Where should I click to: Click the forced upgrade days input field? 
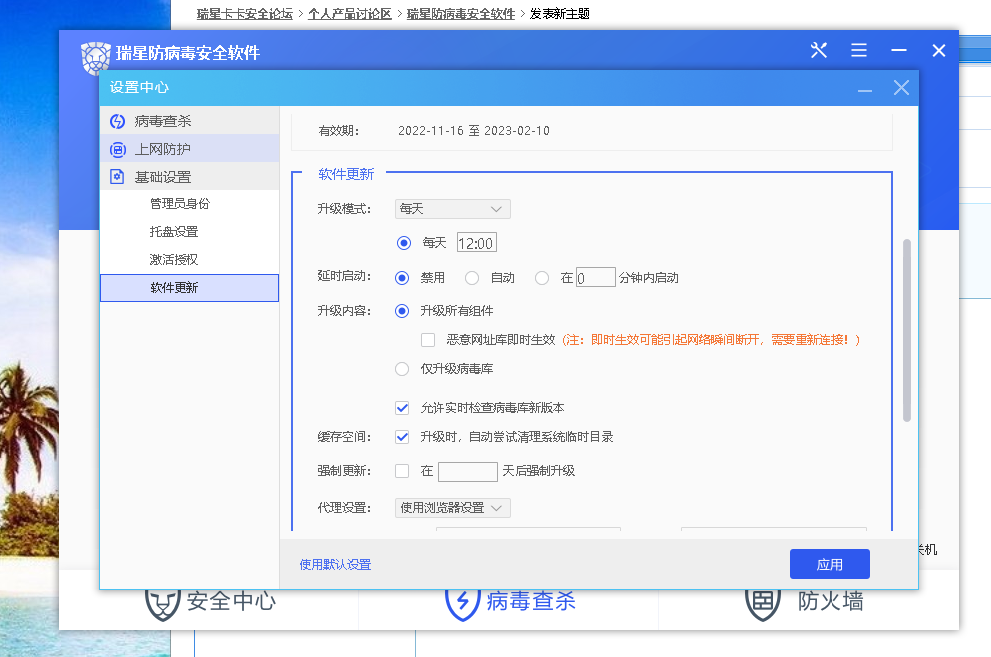(x=468, y=471)
